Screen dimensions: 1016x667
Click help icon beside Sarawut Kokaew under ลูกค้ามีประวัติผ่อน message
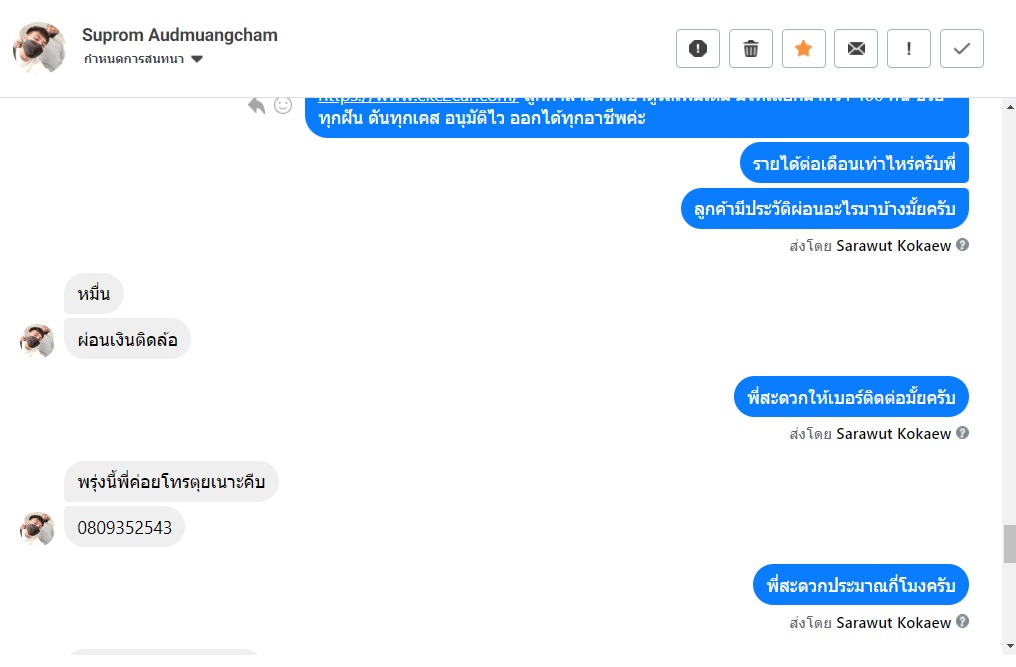(x=963, y=245)
